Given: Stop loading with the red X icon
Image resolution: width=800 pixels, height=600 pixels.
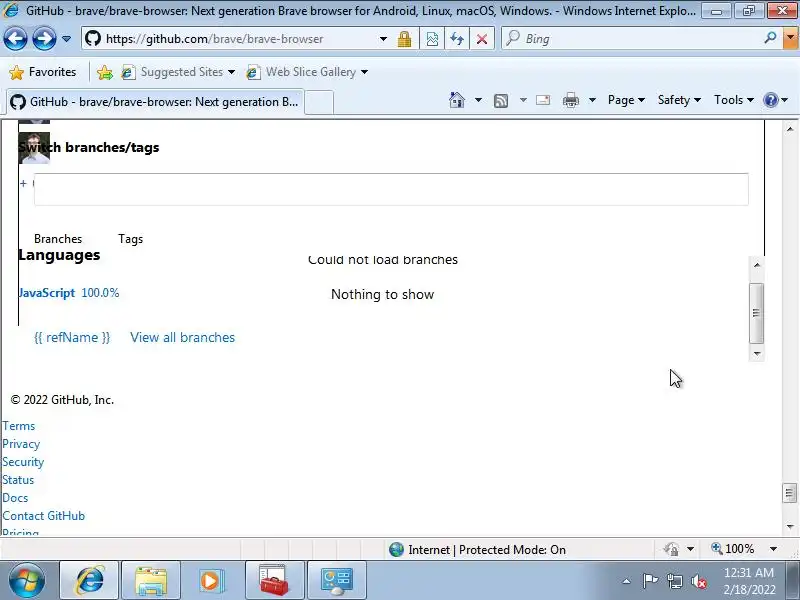Looking at the screenshot, I should [481, 39].
